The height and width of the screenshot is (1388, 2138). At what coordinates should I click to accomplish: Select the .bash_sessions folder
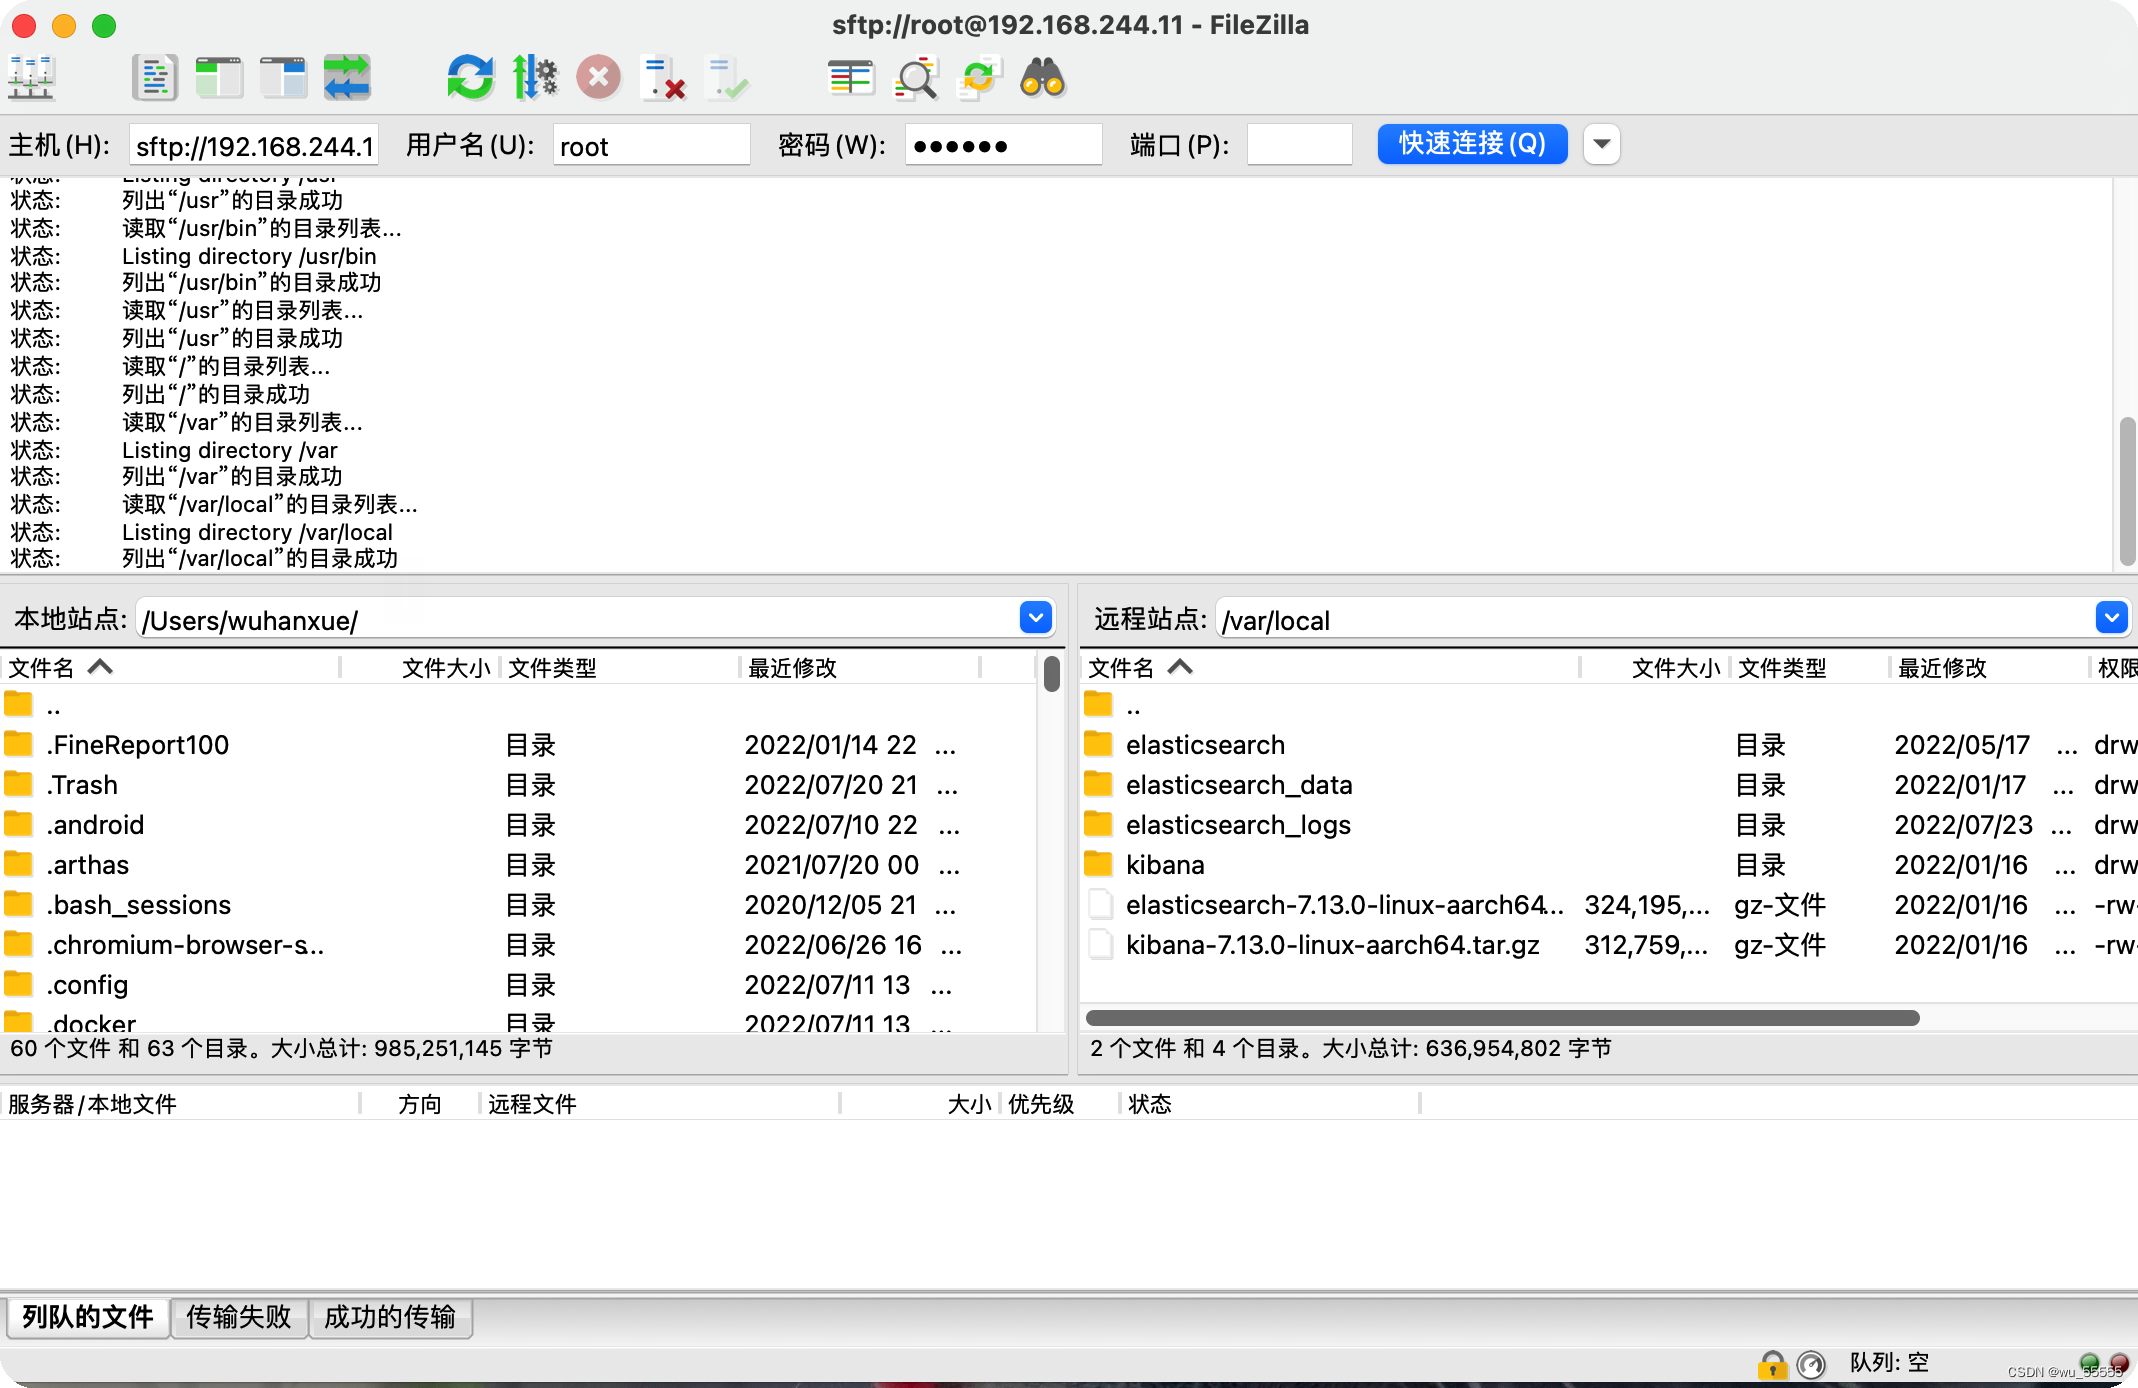(x=518, y=905)
